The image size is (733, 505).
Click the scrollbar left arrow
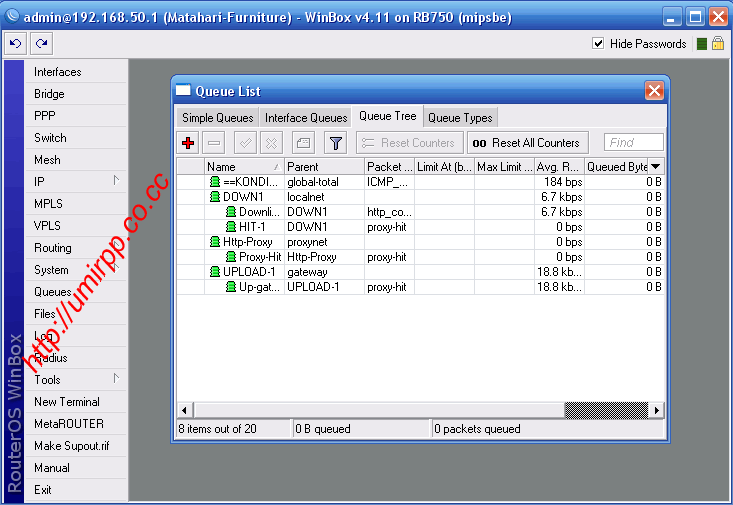(184, 410)
